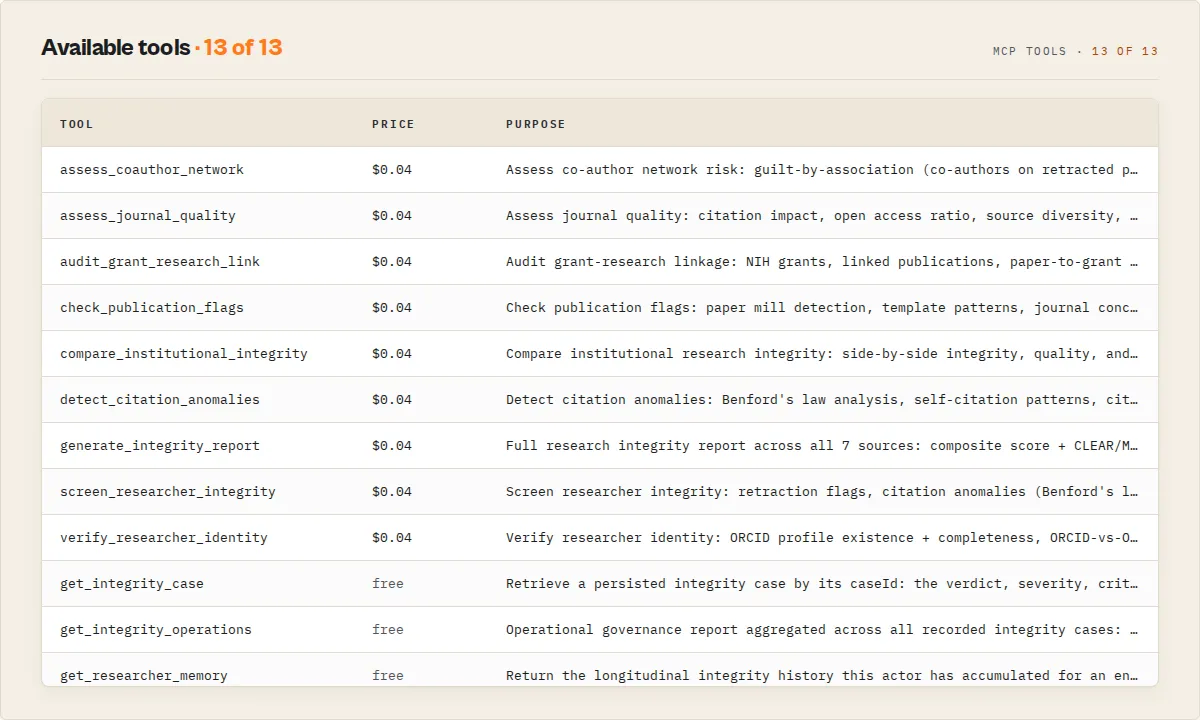The width and height of the screenshot is (1200, 720).
Task: Click the $0.04 price for screen_researcher_integrity
Action: coord(392,491)
